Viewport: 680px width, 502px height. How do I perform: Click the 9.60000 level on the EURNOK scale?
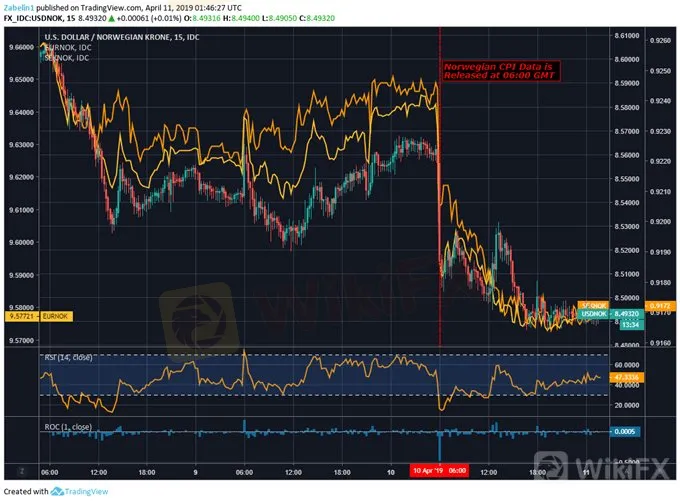[x=22, y=242]
